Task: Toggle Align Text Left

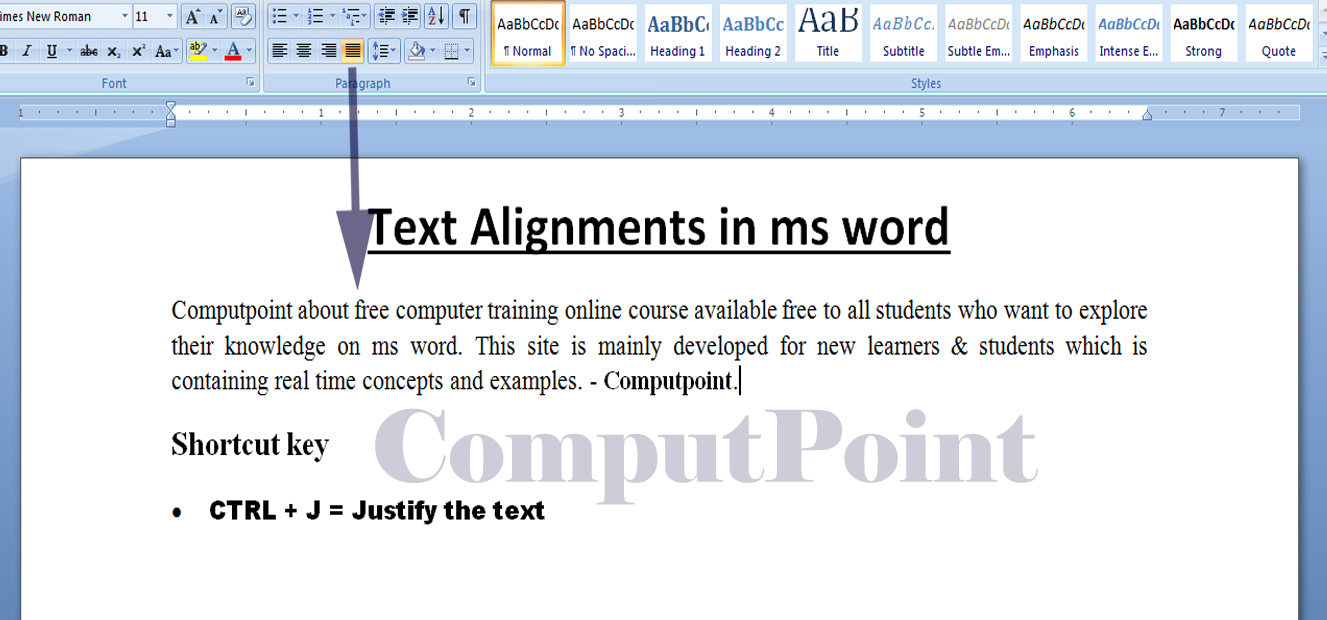Action: click(x=279, y=49)
